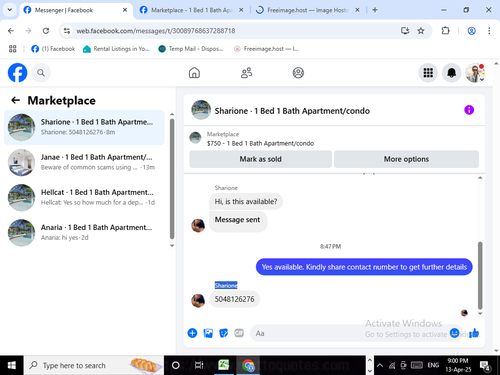This screenshot has width=500, height=375.
Task: Bookmark this page with star icon
Action: coord(421,31)
